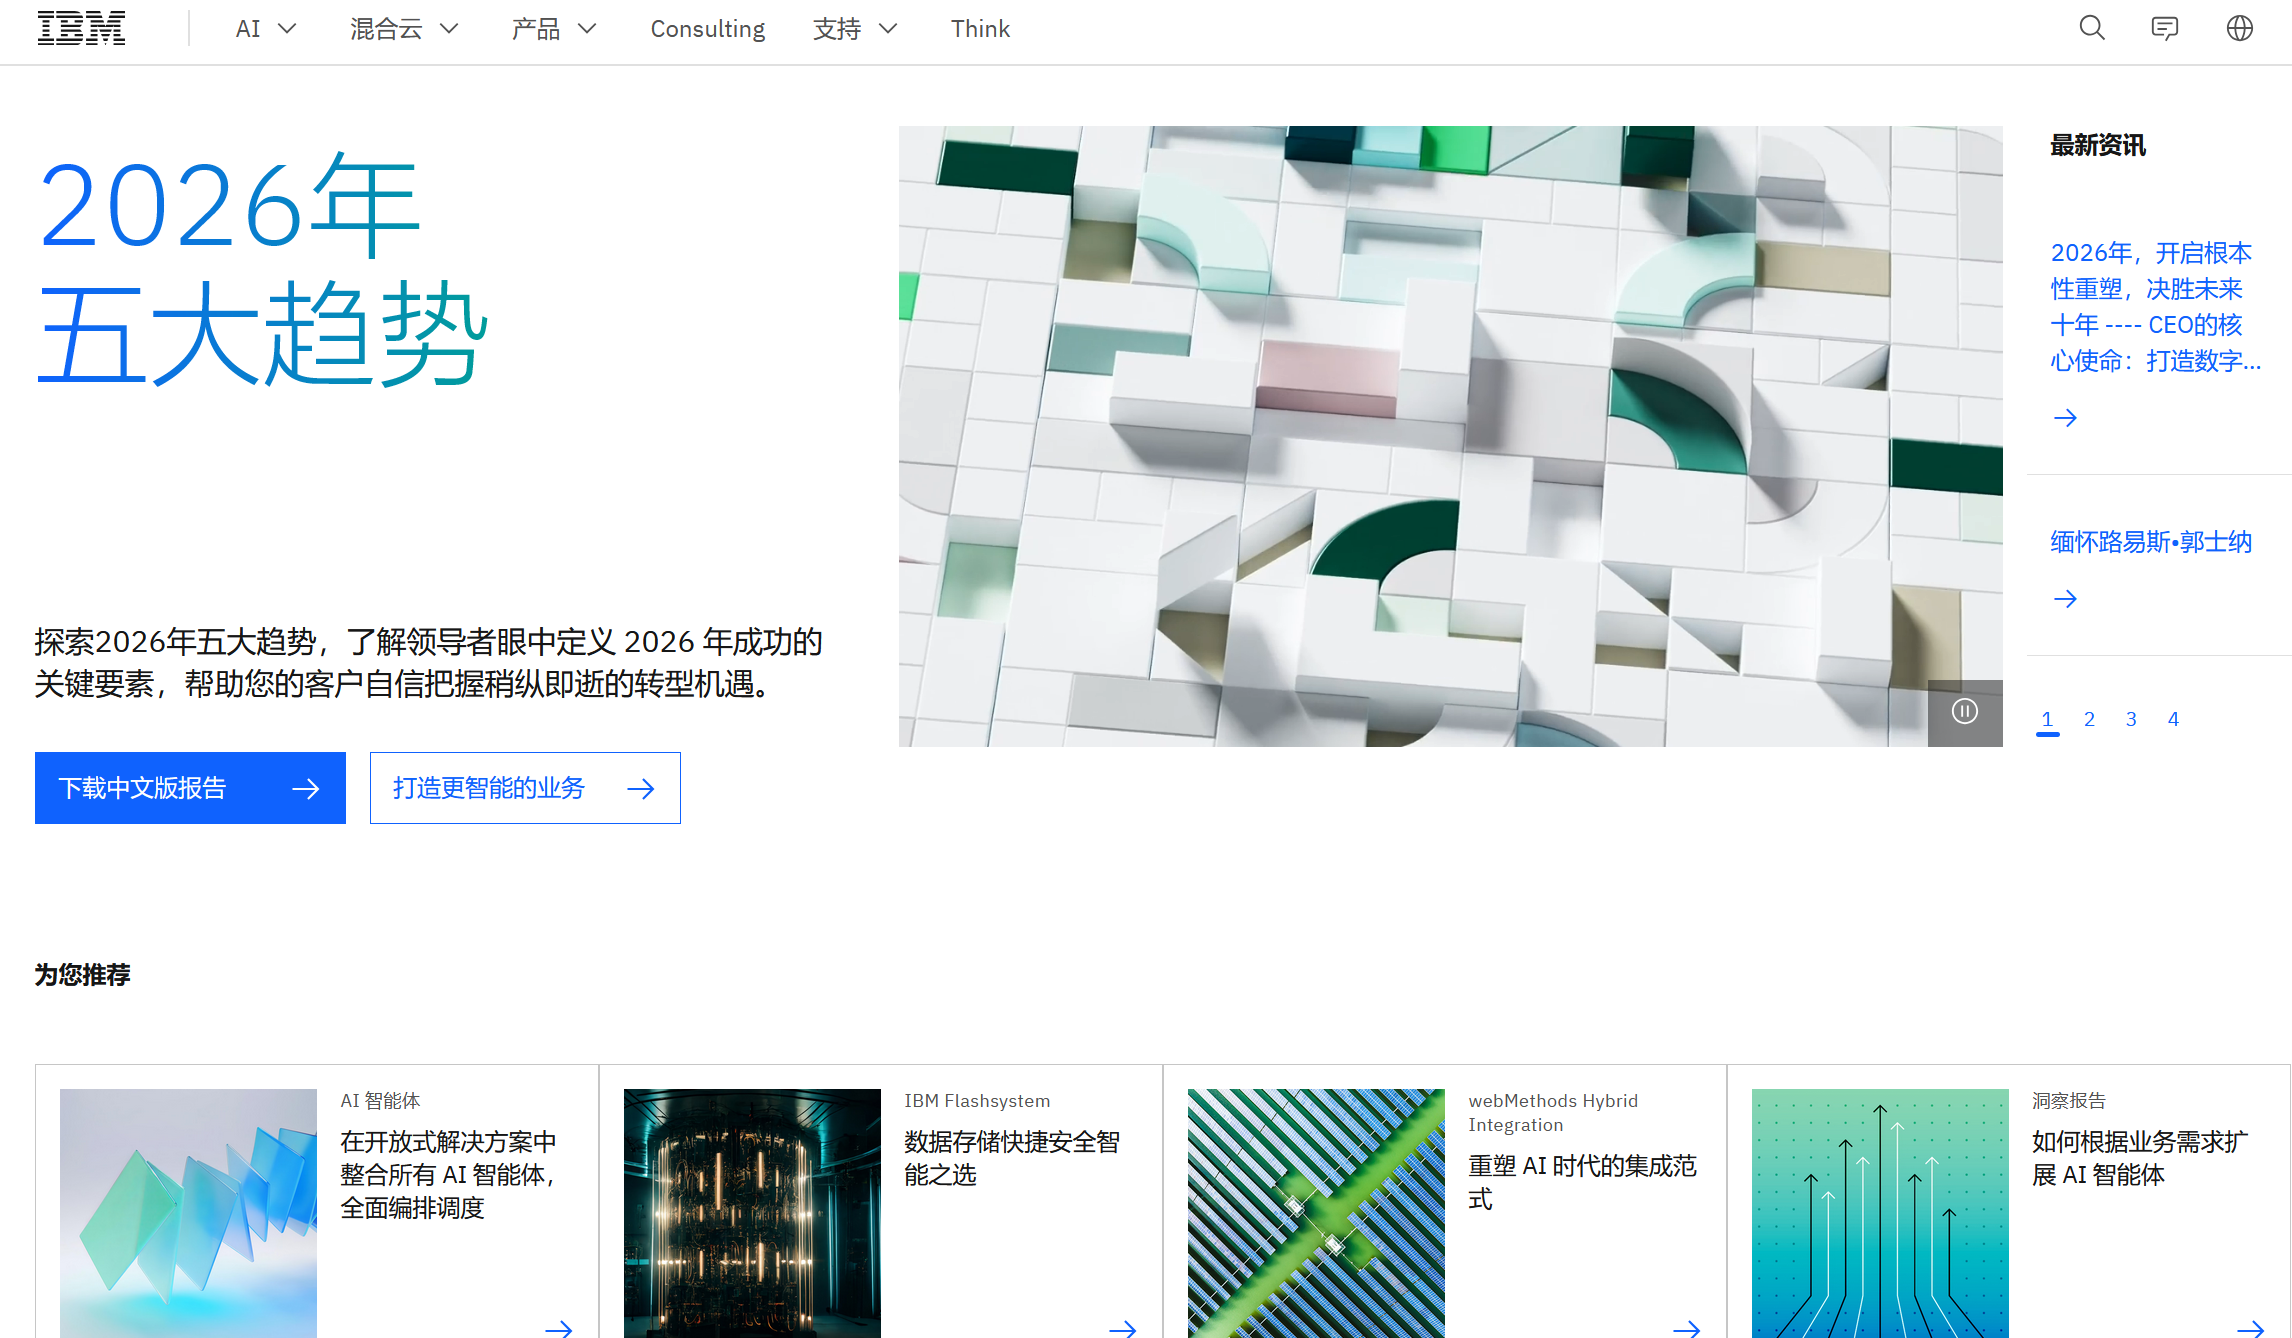Expand the 产品 navigation dropdown
Viewport: 2292px width, 1338px height.
pyautogui.click(x=553, y=29)
